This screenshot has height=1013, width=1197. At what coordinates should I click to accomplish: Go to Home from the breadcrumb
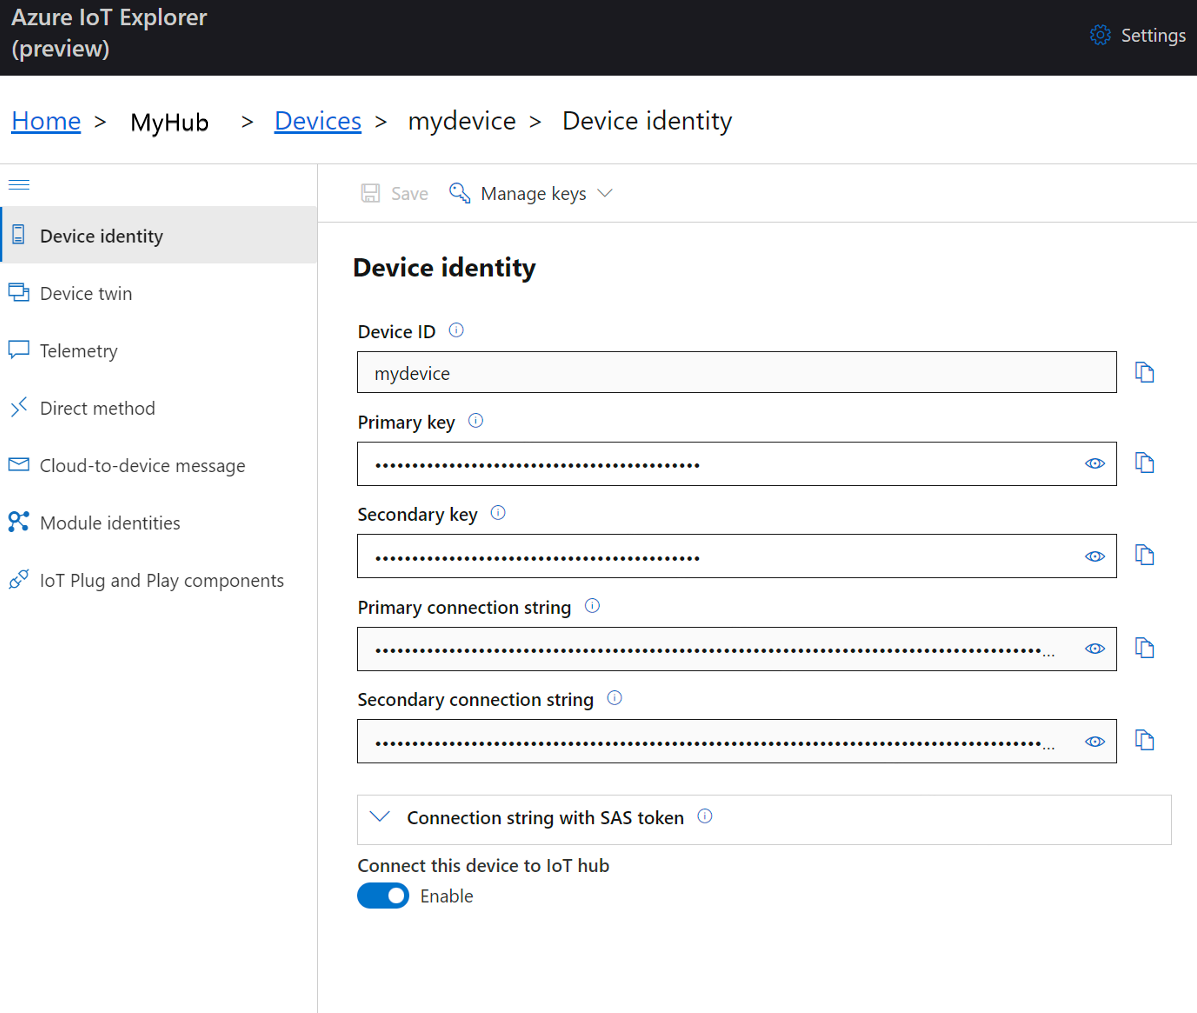tap(46, 120)
